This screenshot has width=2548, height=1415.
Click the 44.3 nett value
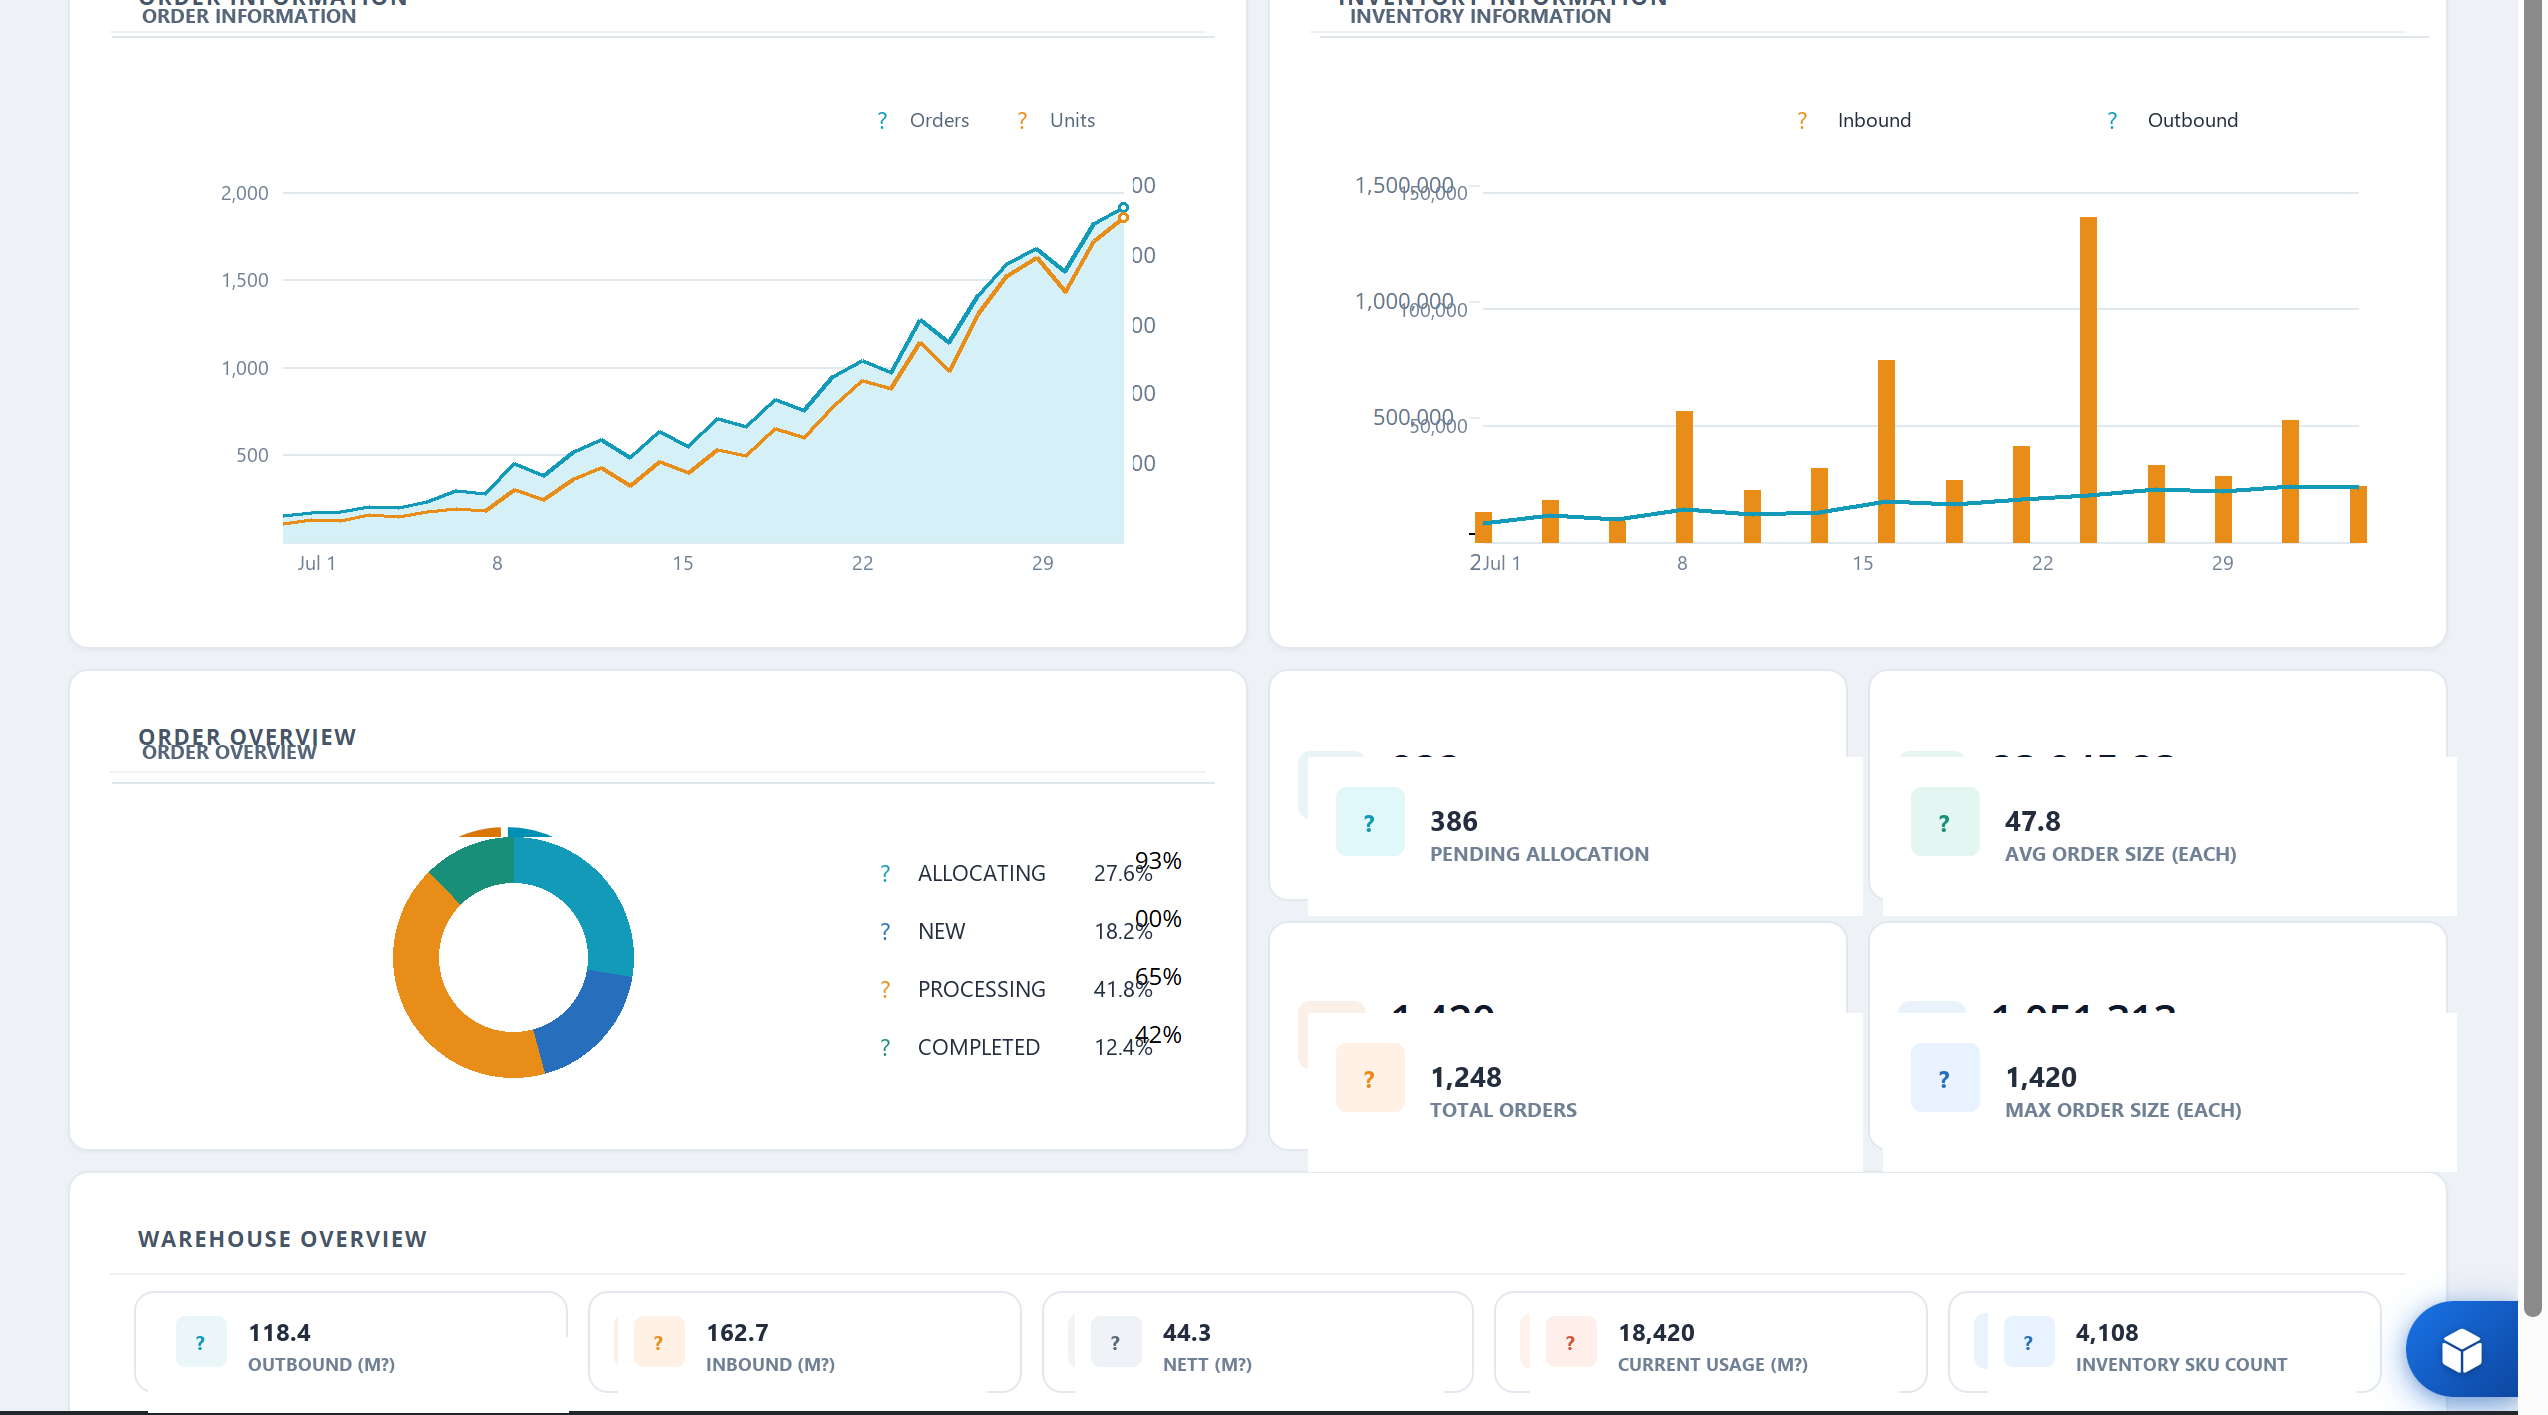[1187, 1333]
